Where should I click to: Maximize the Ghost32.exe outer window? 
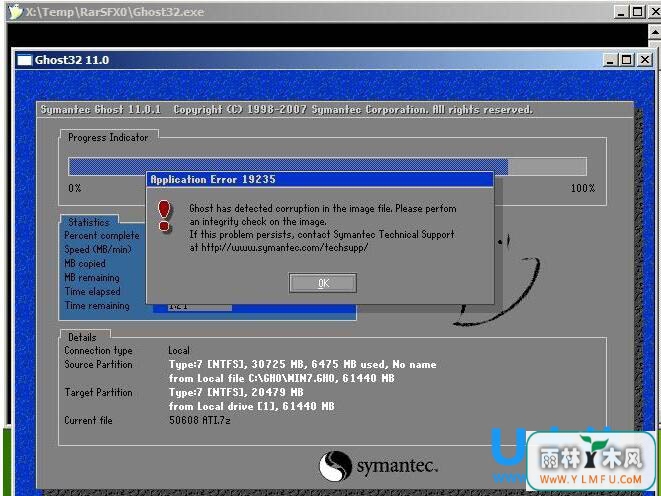pyautogui.click(x=637, y=11)
